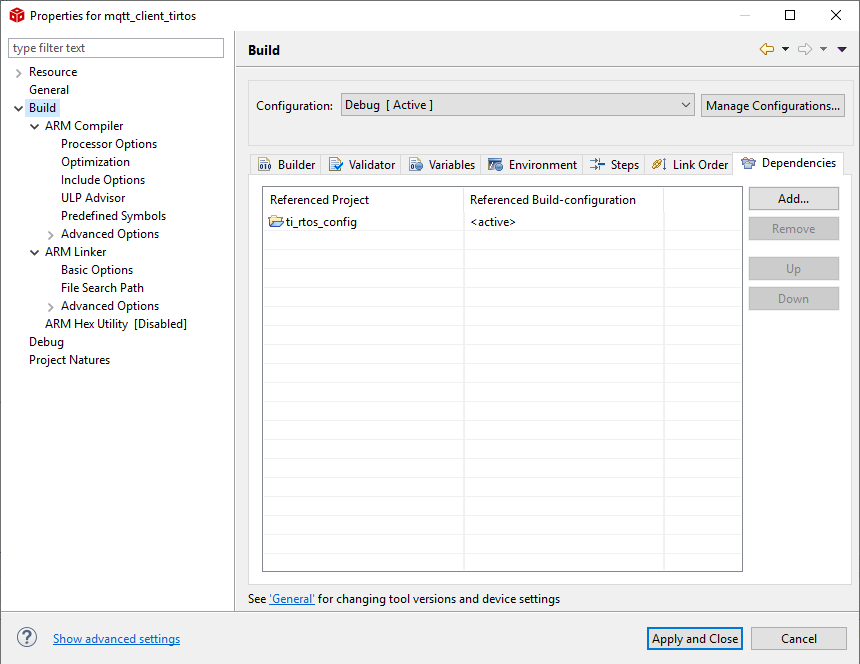Click the Add... dependency button

pos(793,199)
